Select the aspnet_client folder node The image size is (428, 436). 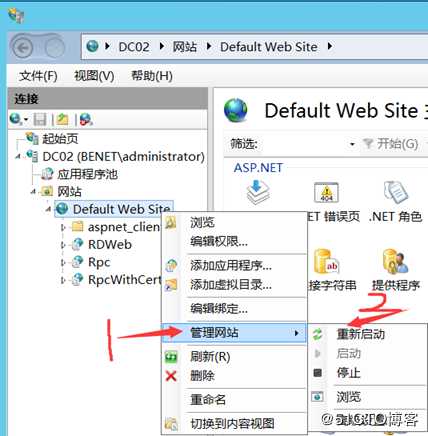tap(124, 227)
